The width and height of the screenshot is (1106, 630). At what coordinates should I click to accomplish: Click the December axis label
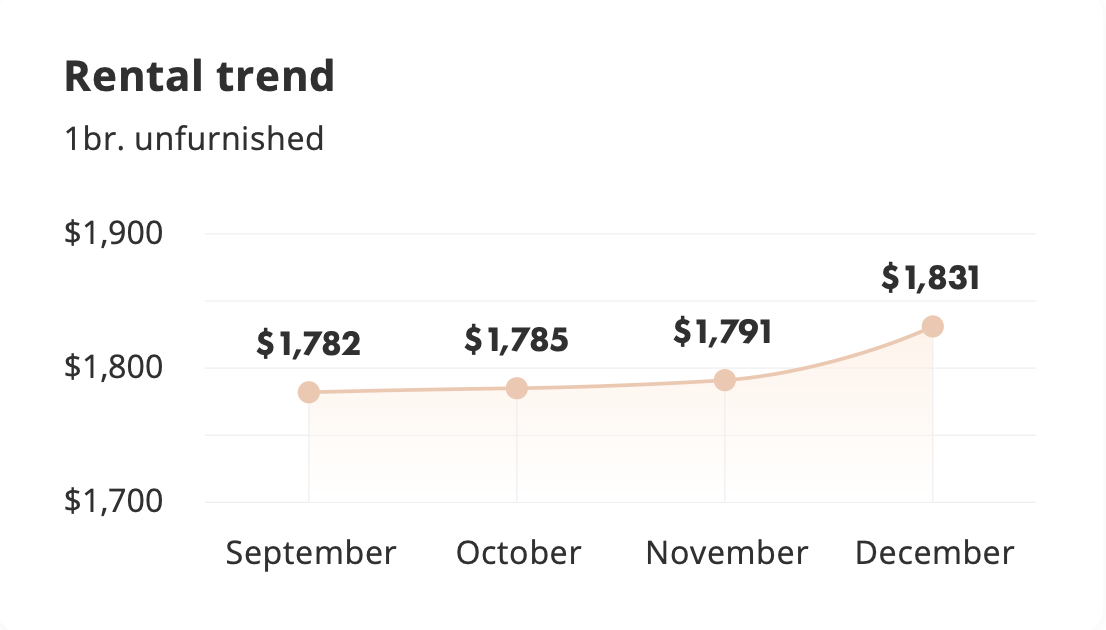click(935, 553)
